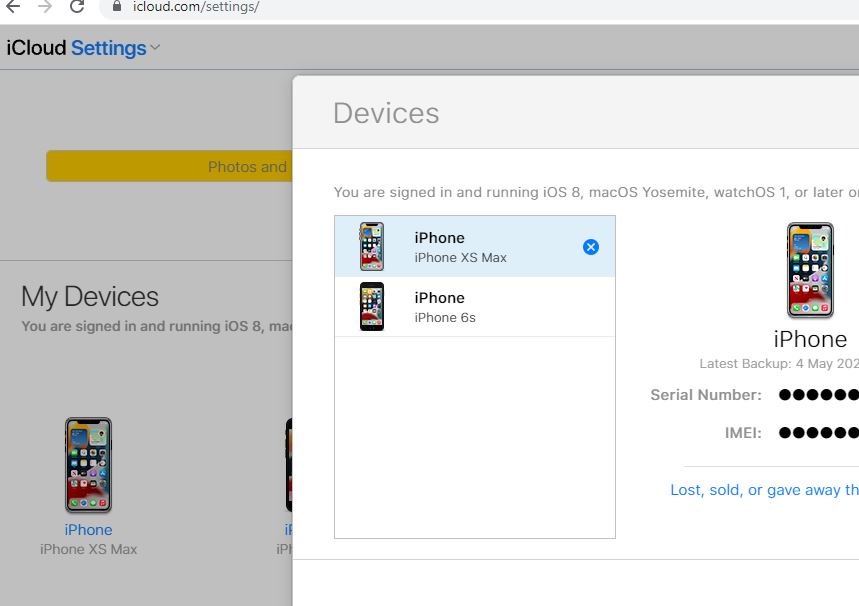Select the iPhone XS Max row
This screenshot has height=606, width=859.
(x=475, y=247)
